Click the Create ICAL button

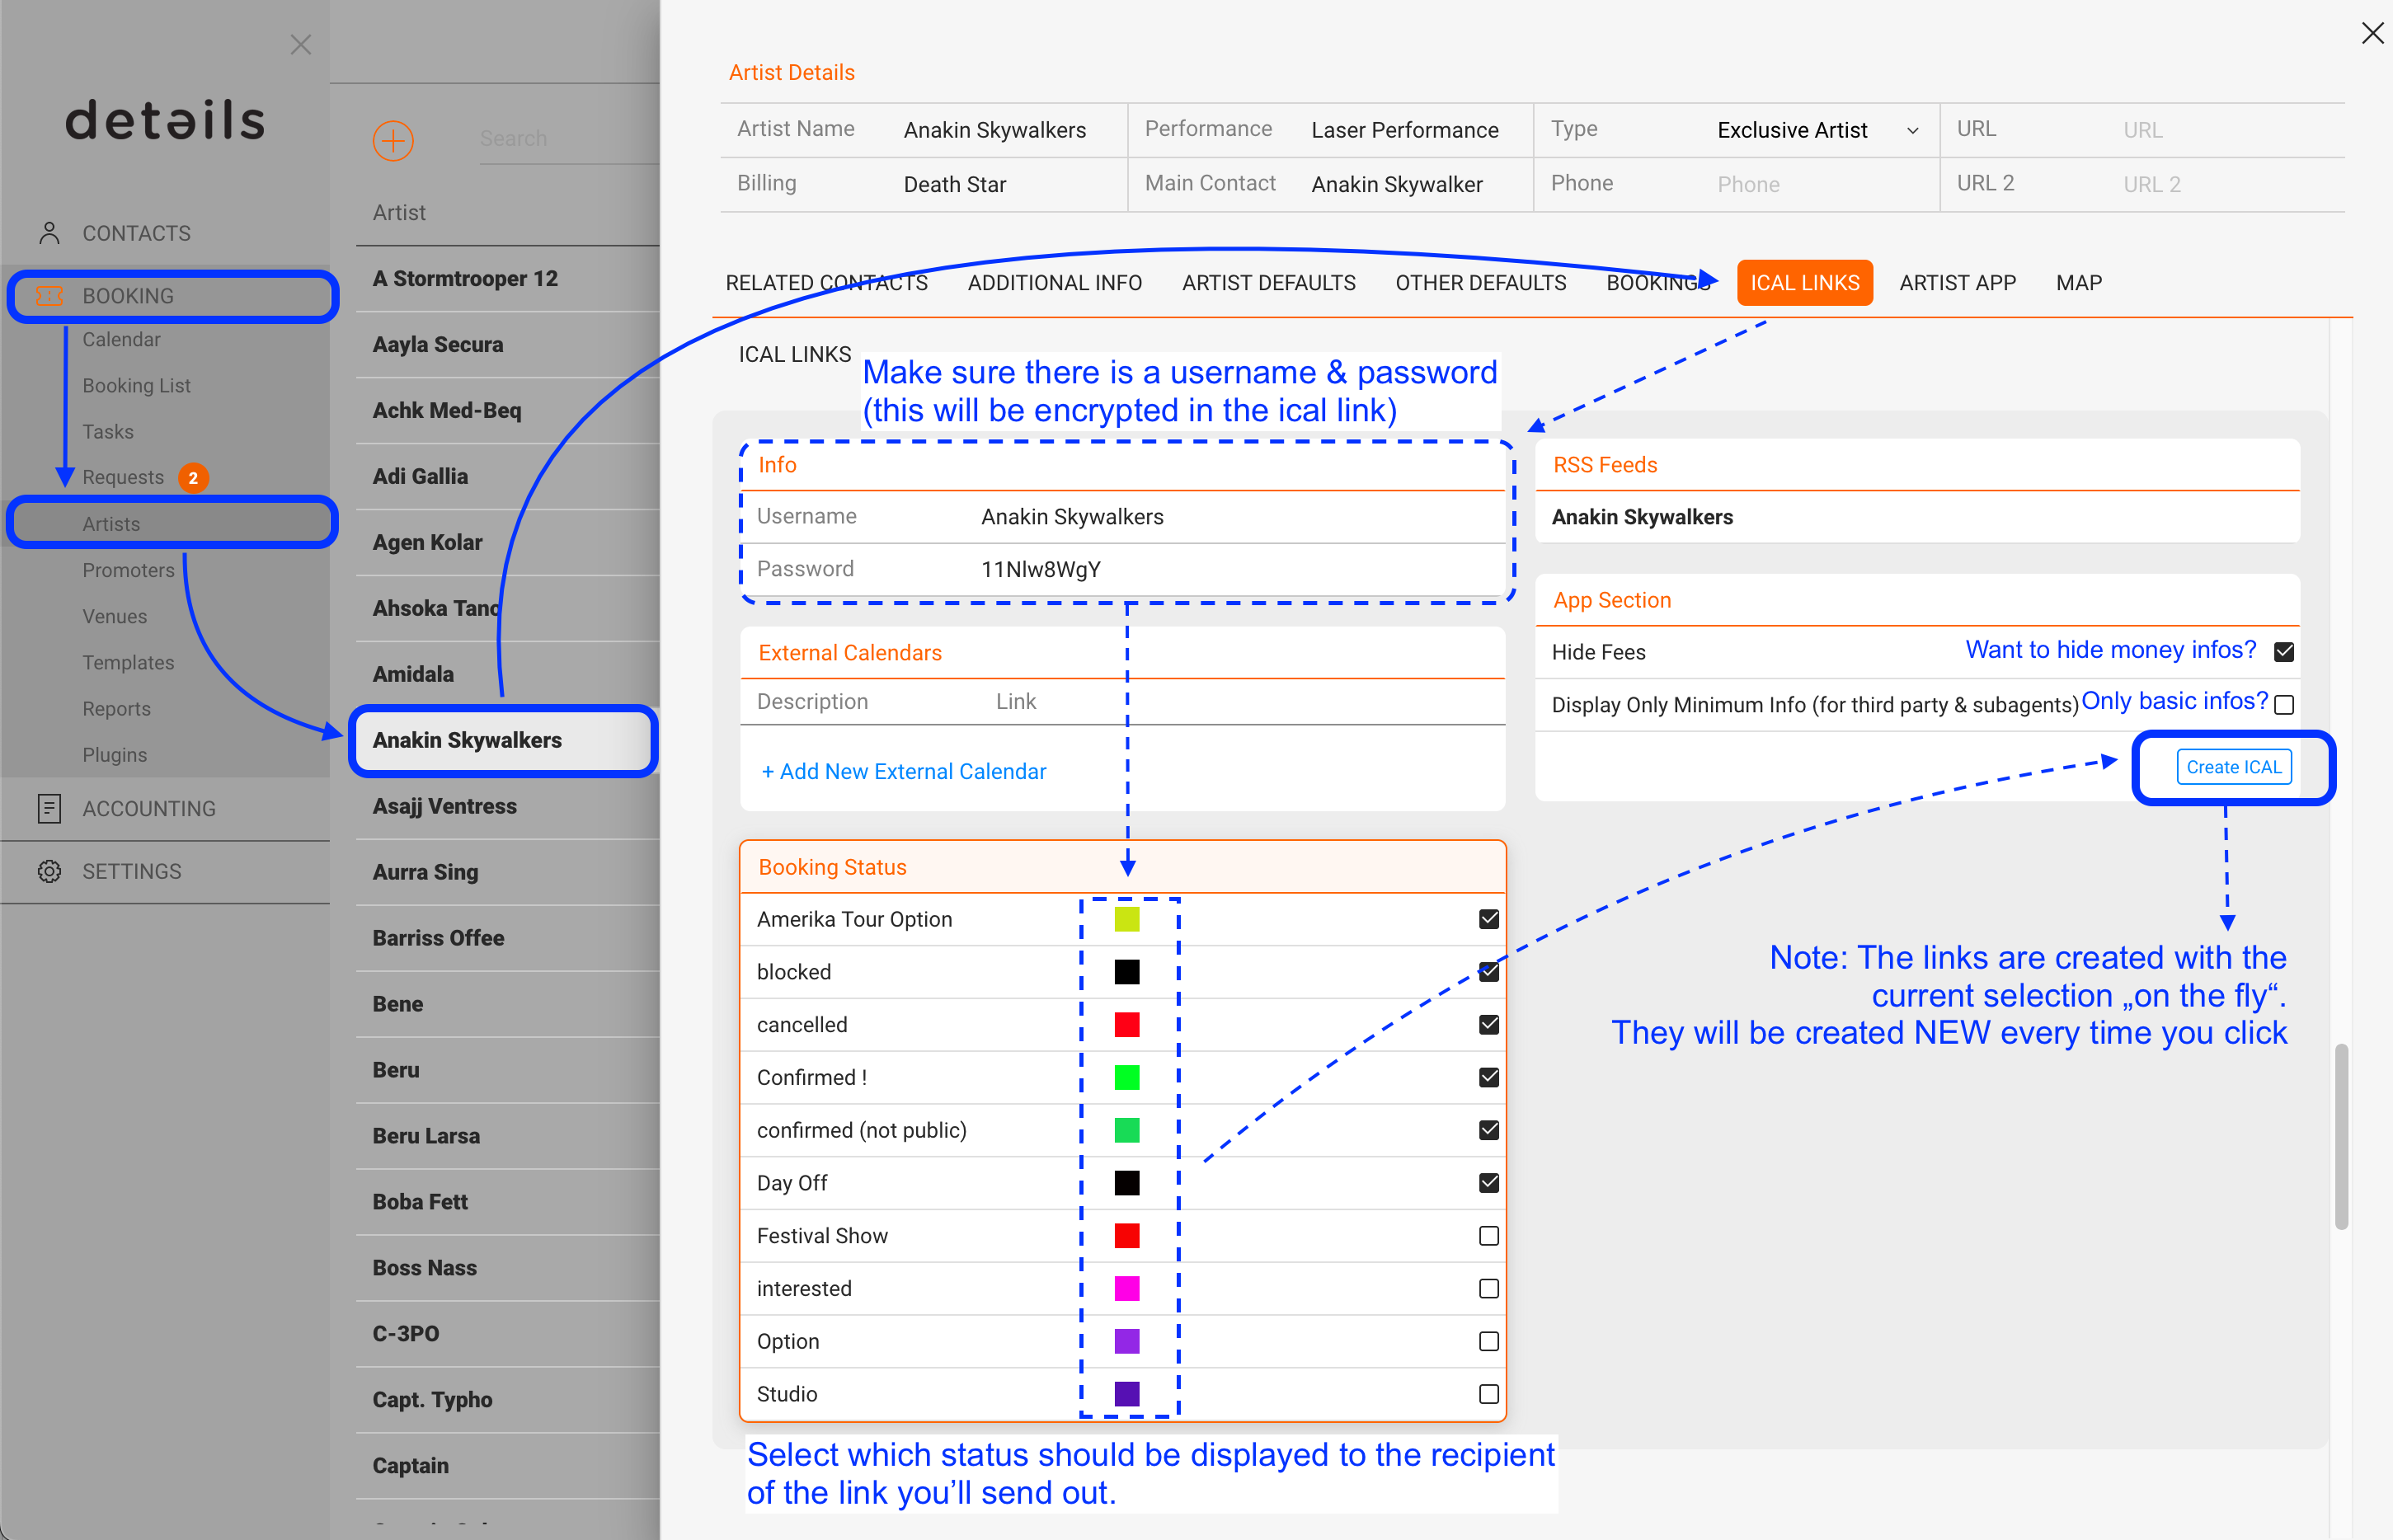pyautogui.click(x=2233, y=766)
